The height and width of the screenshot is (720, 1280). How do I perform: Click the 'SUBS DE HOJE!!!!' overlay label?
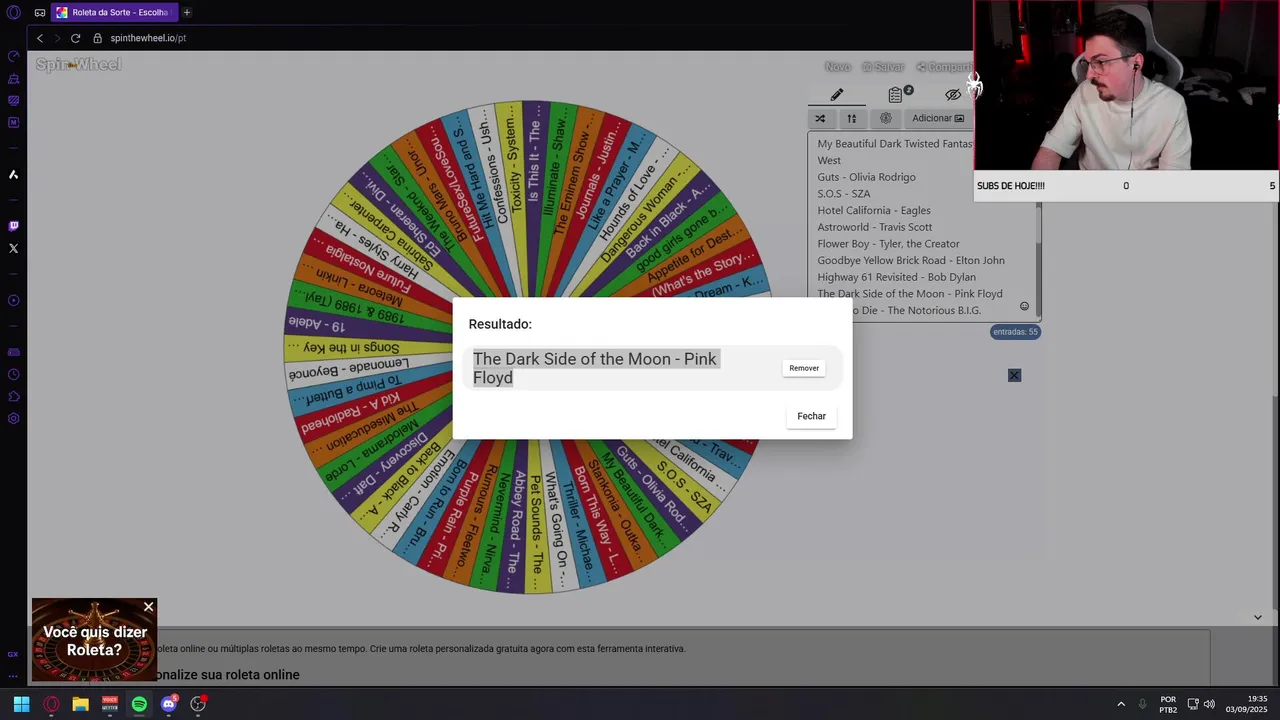click(x=1010, y=186)
